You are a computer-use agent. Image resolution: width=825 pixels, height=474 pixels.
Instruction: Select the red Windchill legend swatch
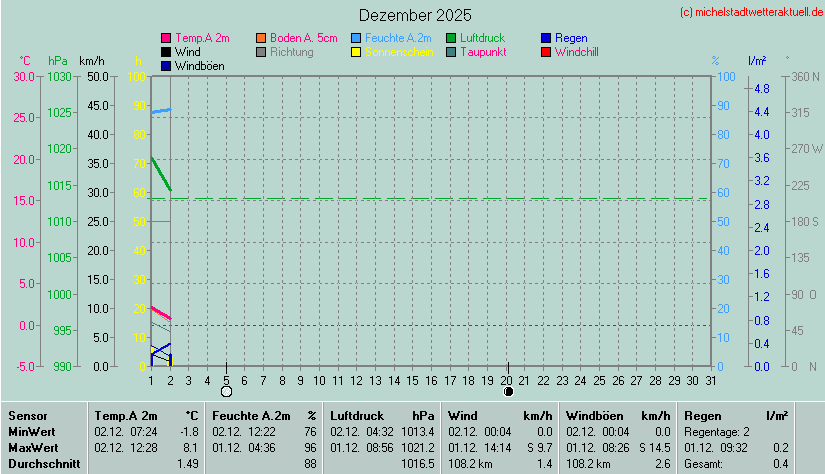pos(546,52)
